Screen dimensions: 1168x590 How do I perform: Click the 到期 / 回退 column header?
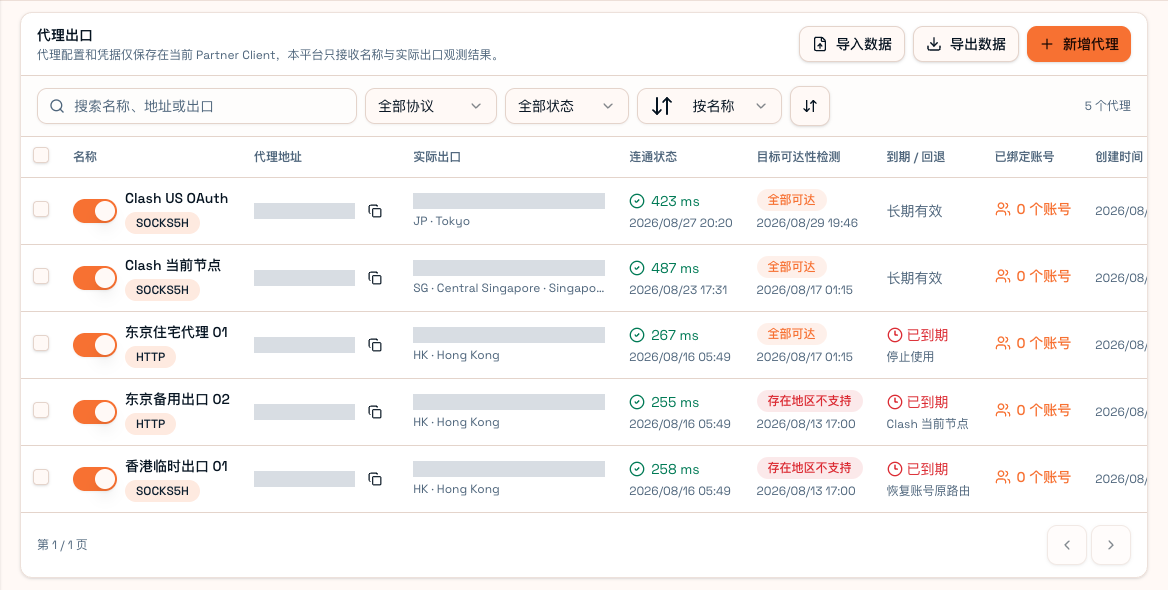[x=916, y=157]
